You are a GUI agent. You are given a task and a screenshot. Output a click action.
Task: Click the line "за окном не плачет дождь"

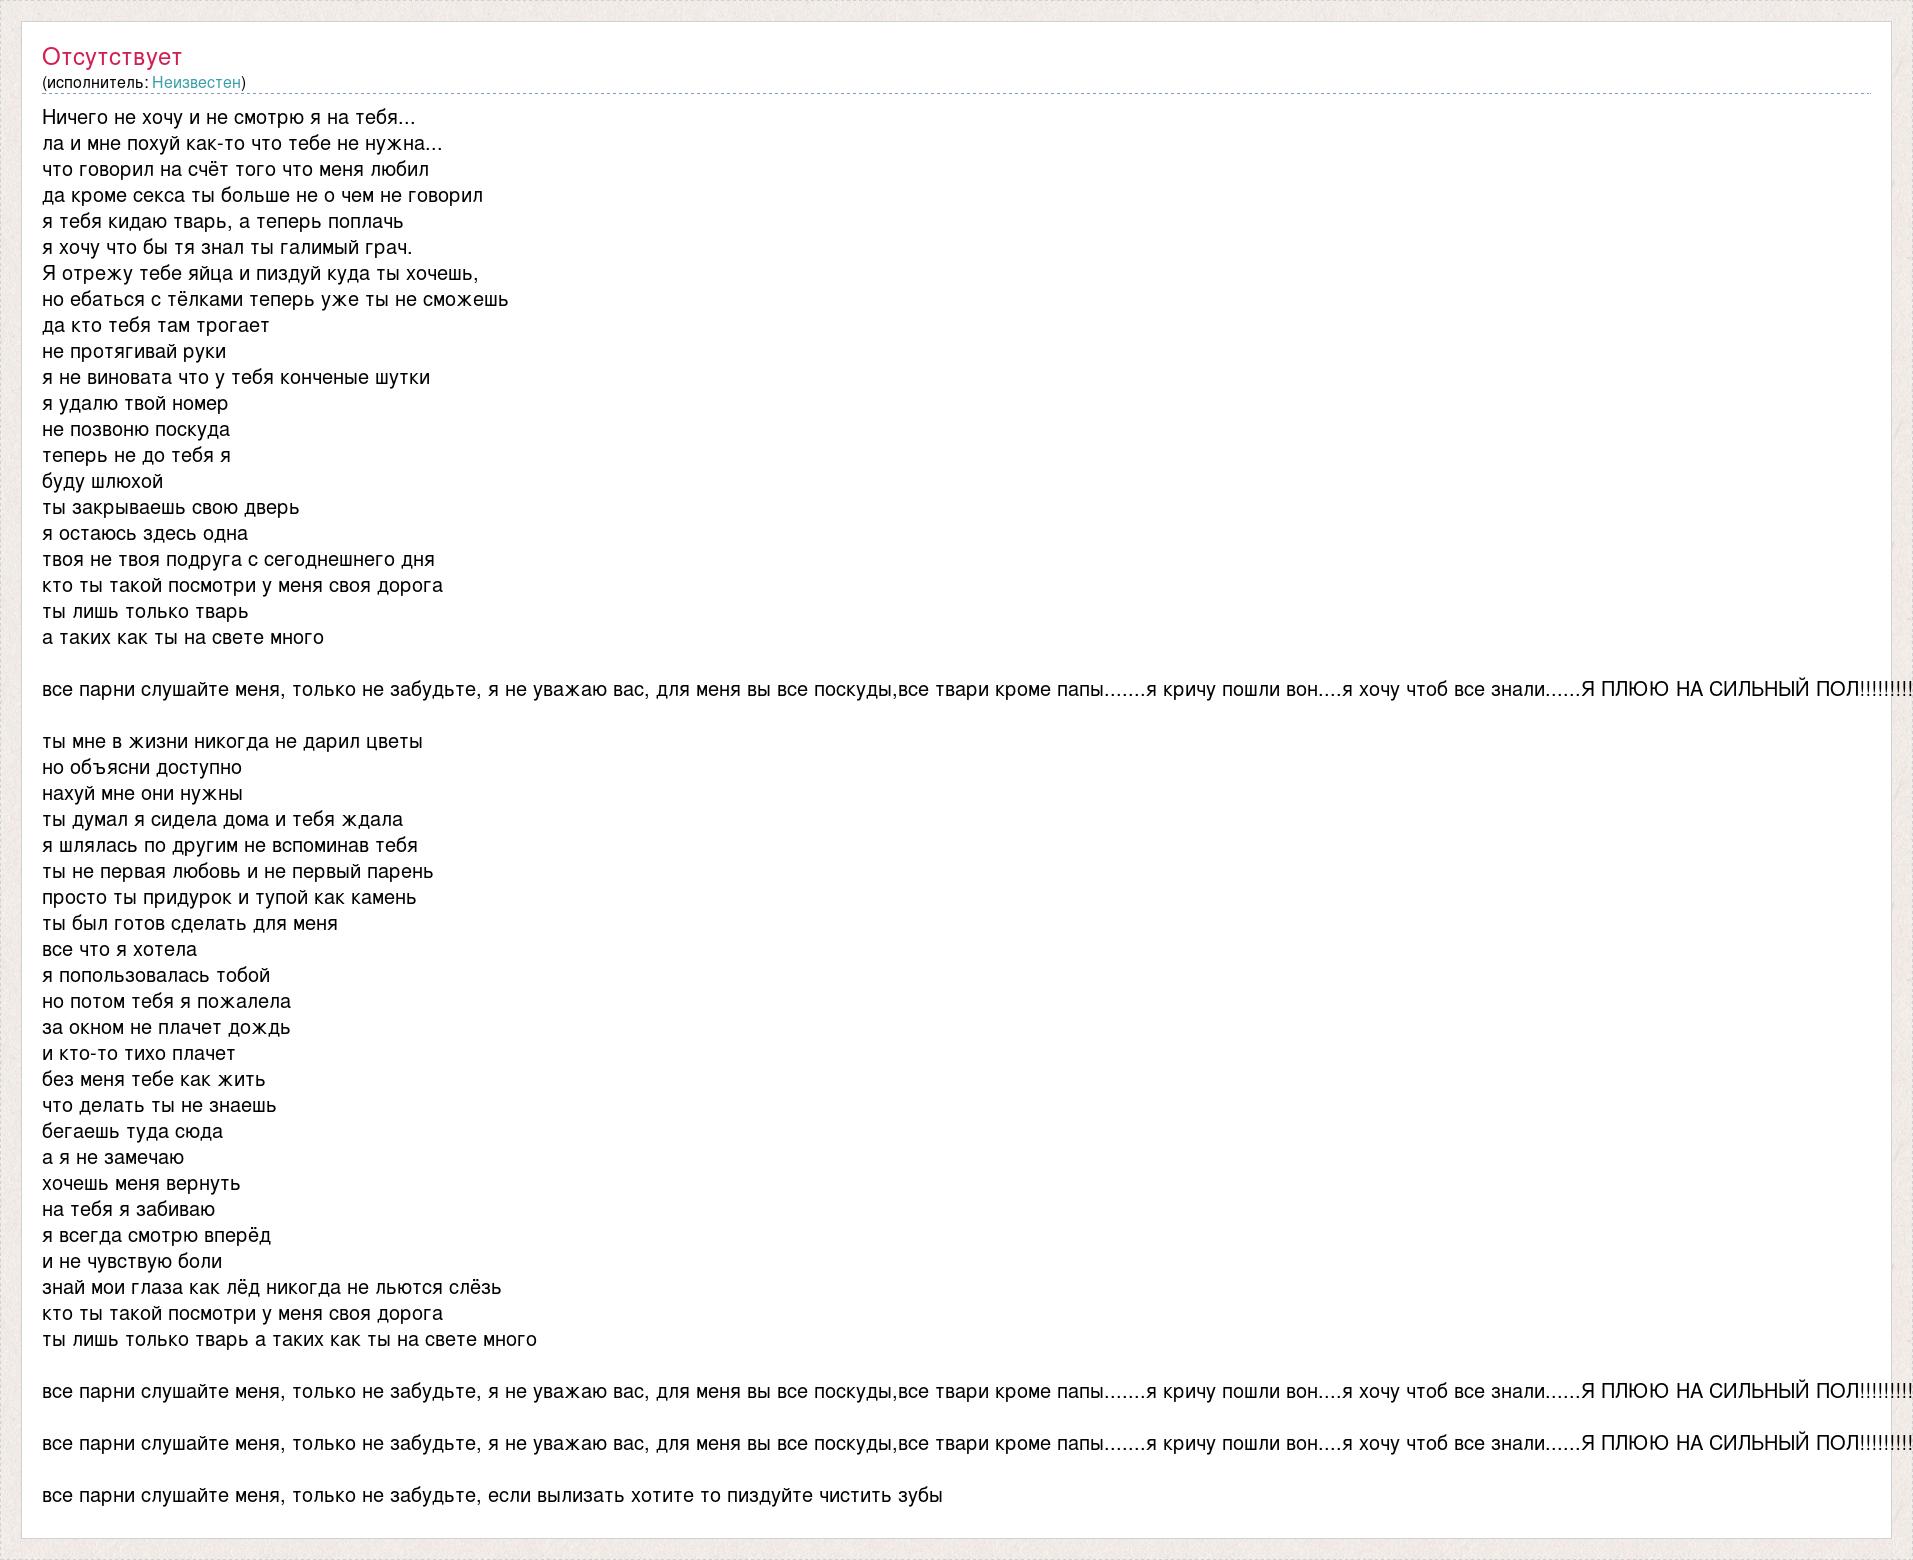166,1027
